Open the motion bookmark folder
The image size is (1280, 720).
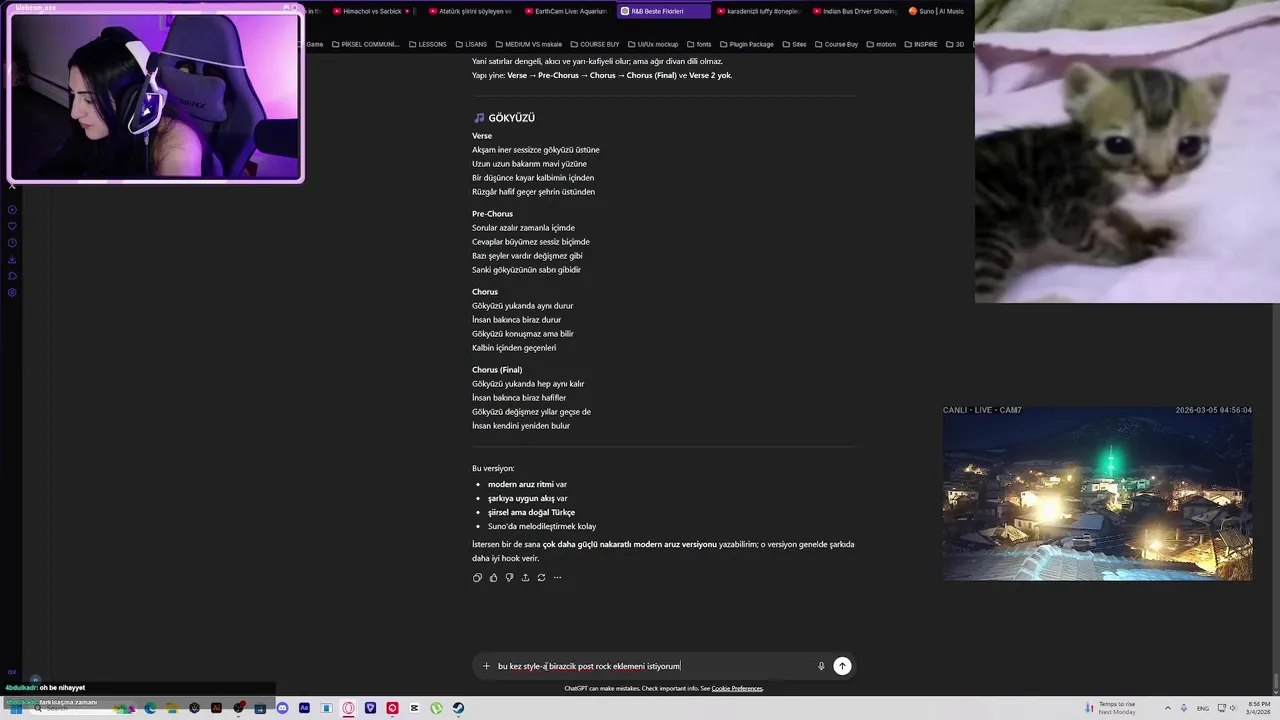(881, 44)
